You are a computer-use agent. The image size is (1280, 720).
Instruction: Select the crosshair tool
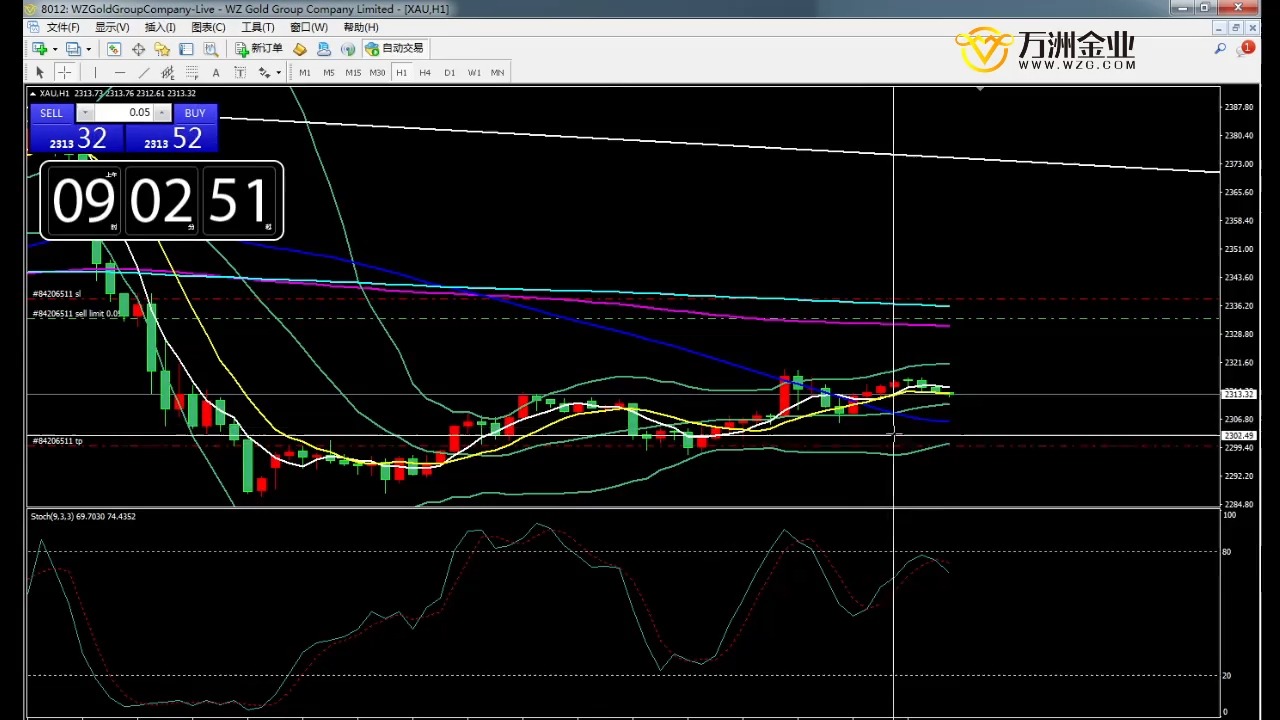[x=64, y=72]
